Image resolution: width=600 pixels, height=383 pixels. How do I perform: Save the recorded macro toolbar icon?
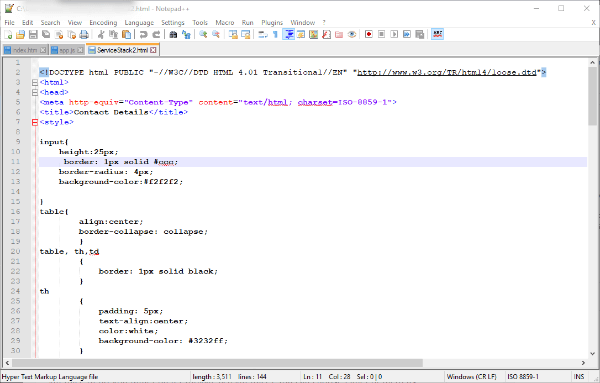[x=420, y=34]
